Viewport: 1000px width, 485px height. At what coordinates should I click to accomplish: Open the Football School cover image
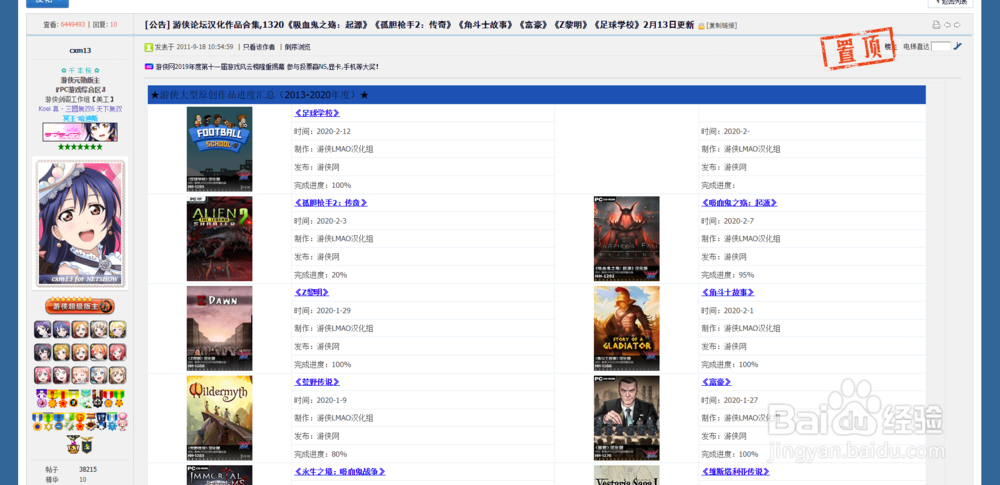pos(219,149)
